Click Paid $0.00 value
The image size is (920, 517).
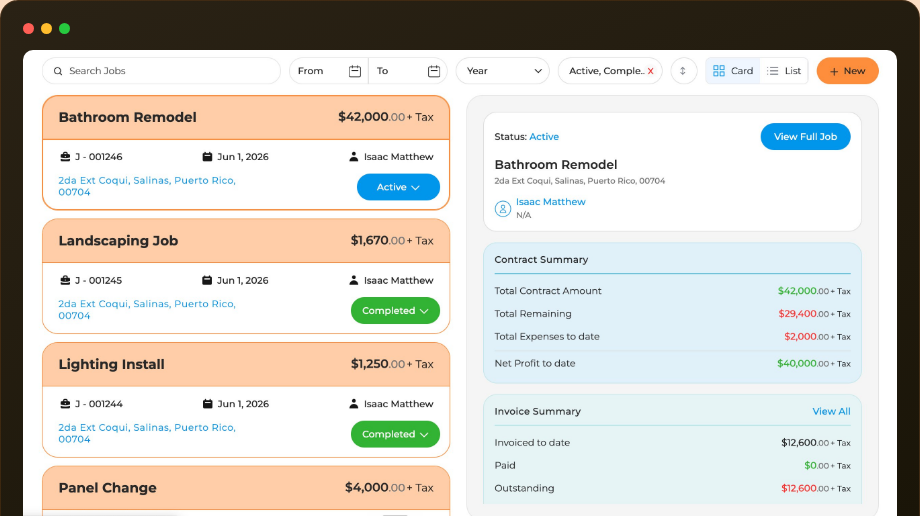point(827,465)
